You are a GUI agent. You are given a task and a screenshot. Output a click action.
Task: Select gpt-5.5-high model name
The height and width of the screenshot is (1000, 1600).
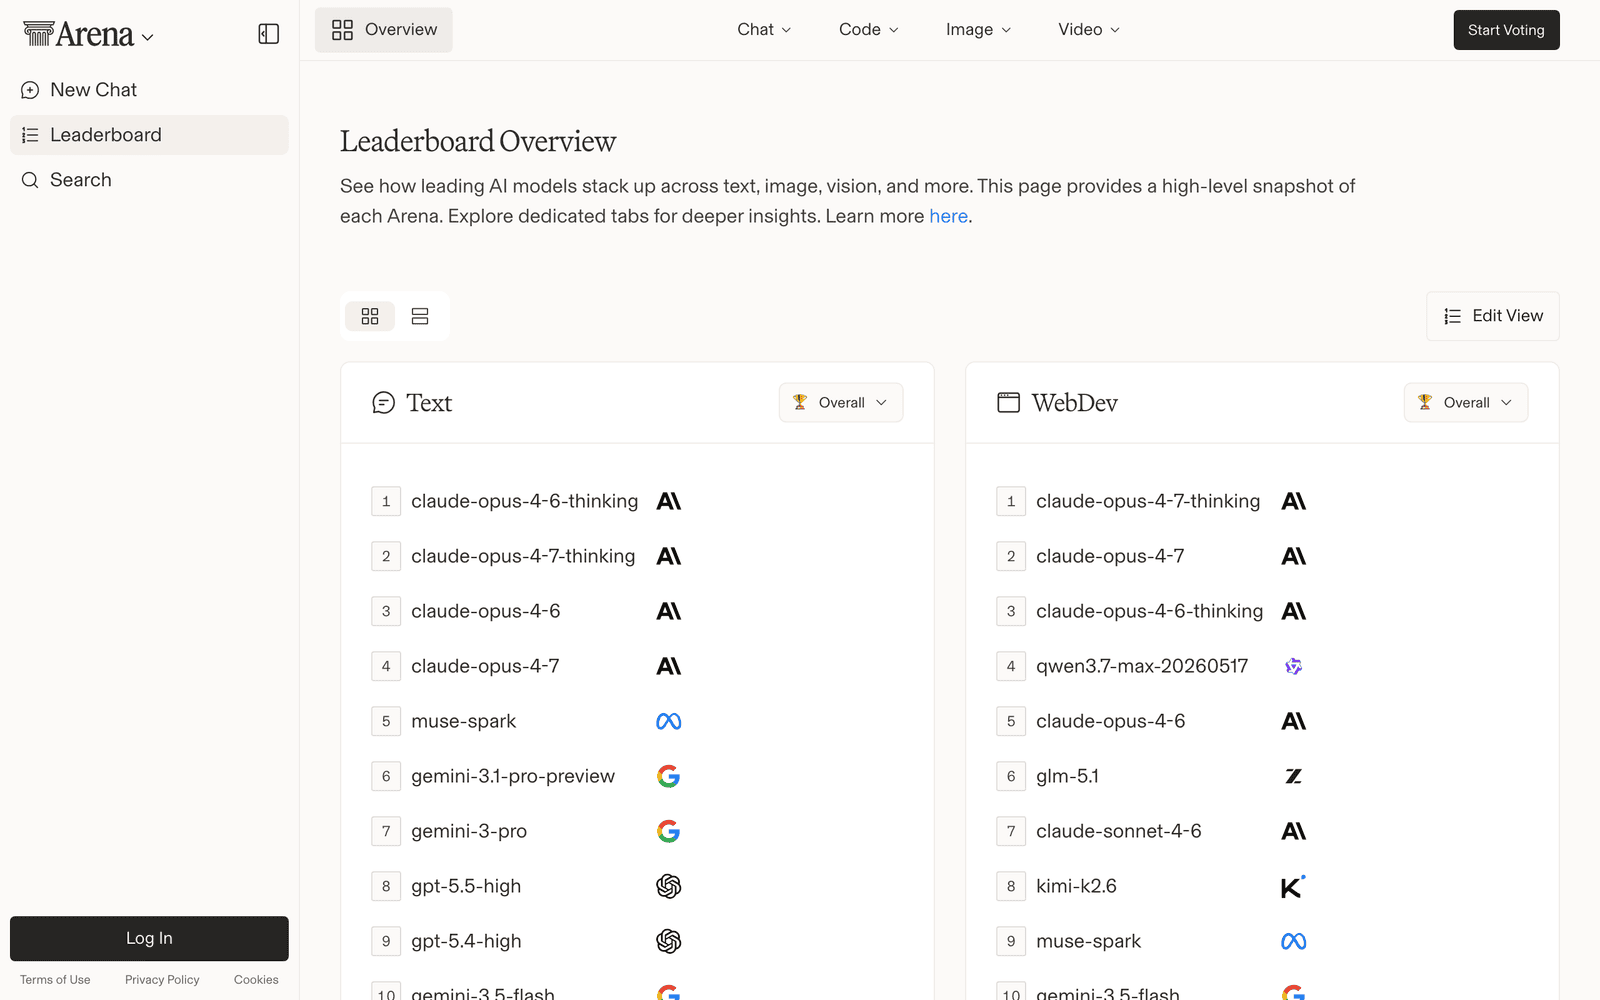tap(466, 886)
